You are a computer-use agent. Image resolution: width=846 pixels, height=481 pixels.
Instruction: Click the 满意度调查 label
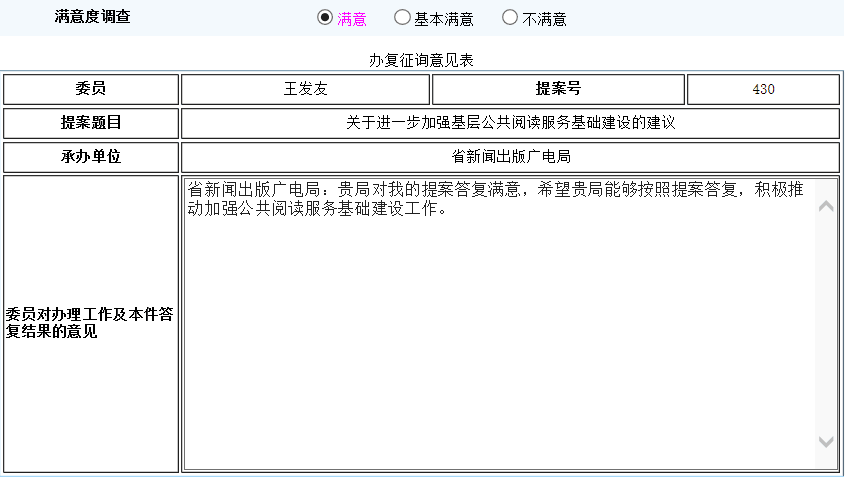(92, 17)
